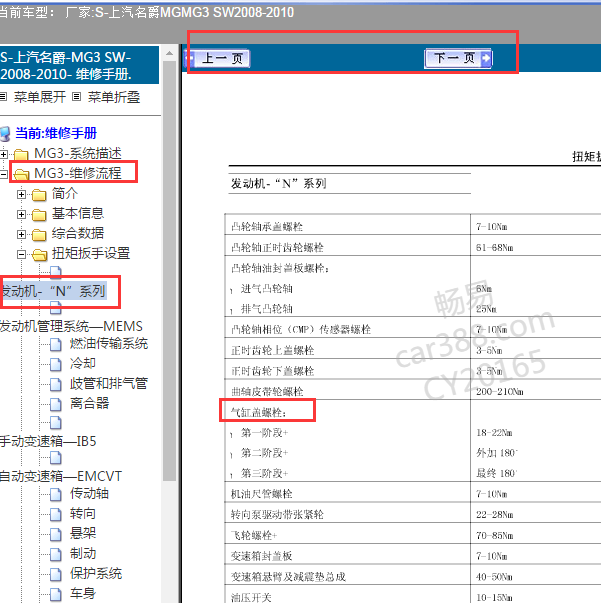The width and height of the screenshot is (601, 603).
Task: Click the 综合数据 folder icon
Action: tap(39, 235)
